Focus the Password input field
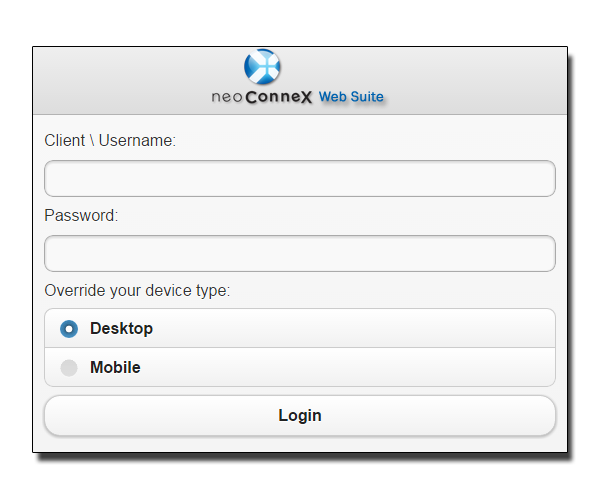 click(x=300, y=254)
